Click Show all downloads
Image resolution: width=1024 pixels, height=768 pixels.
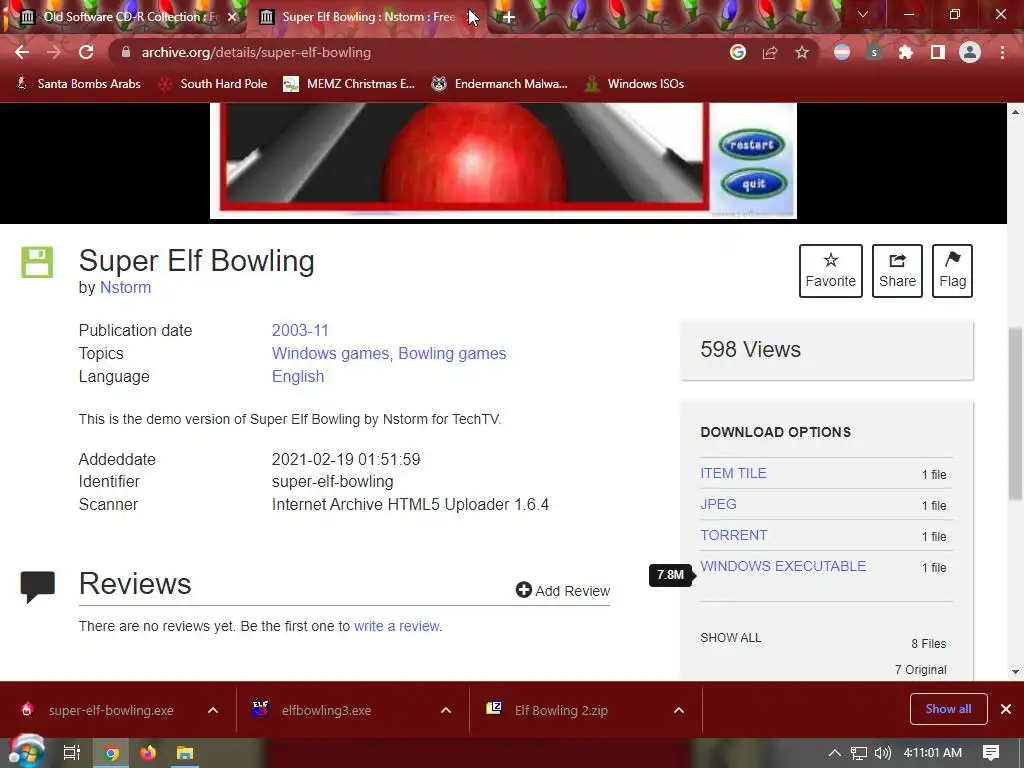pos(948,709)
